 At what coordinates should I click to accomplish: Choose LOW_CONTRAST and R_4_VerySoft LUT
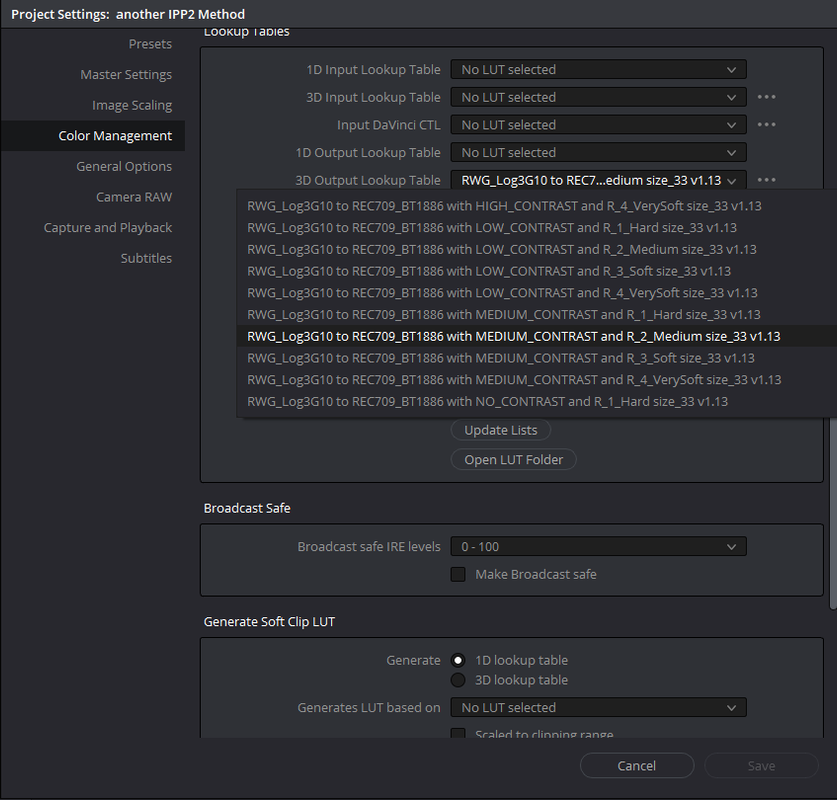pos(536,293)
